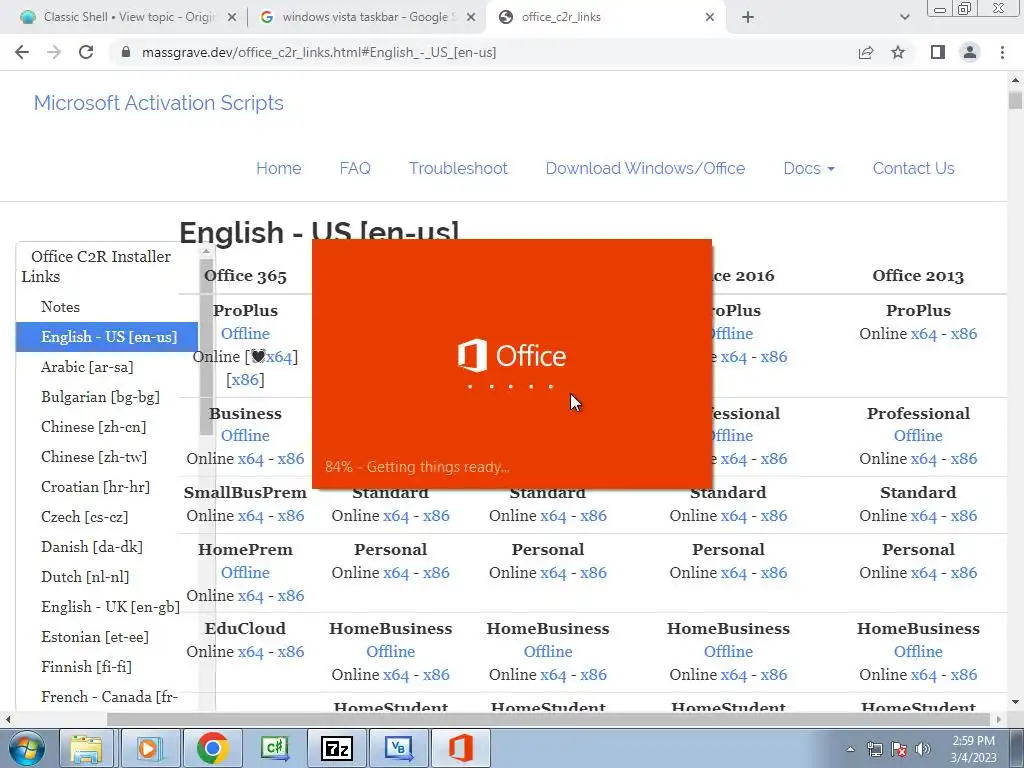Click the page vertical scrollbar thumb
This screenshot has height=768, width=1024.
click(x=1015, y=101)
